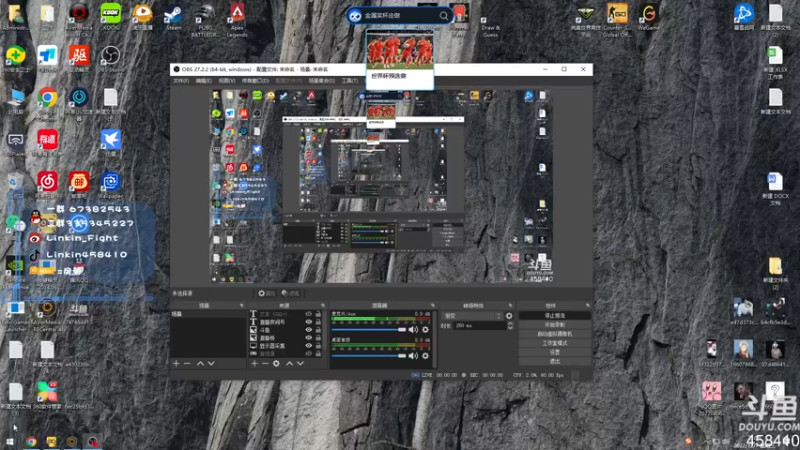Open KOOK desktop shortcut

pos(111,17)
